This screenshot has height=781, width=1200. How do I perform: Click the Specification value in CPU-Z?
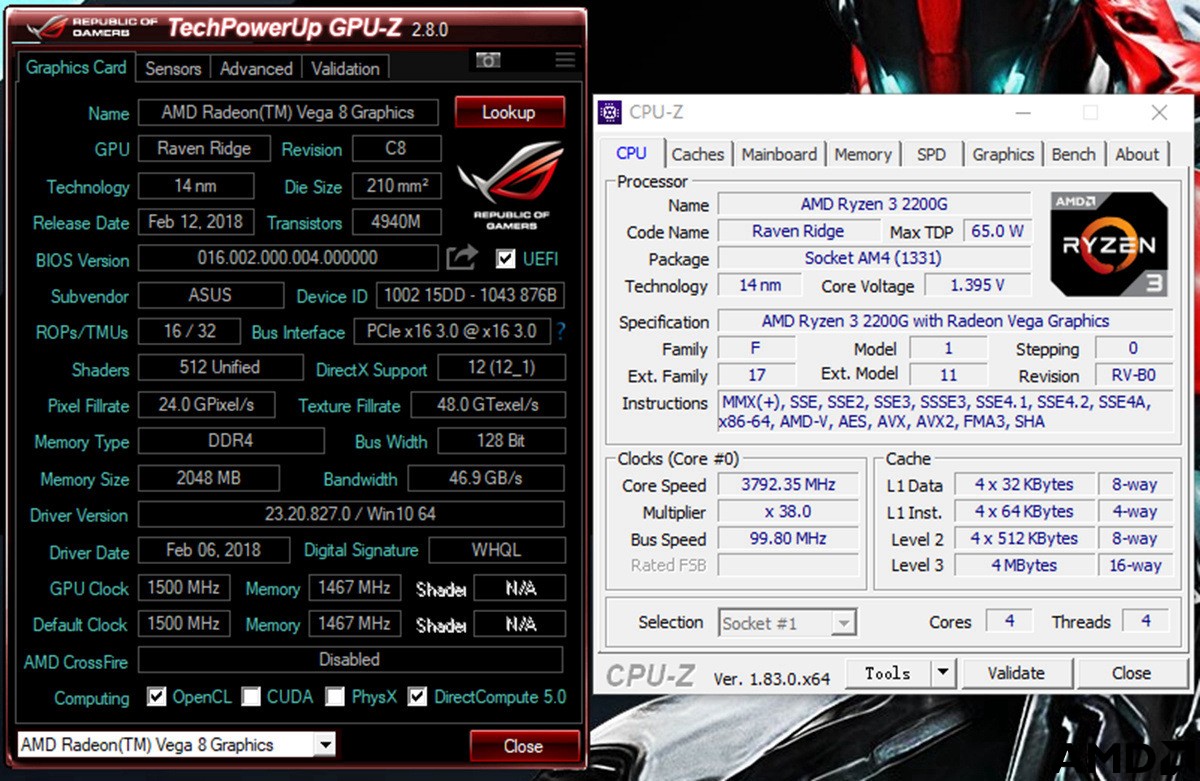(945, 322)
